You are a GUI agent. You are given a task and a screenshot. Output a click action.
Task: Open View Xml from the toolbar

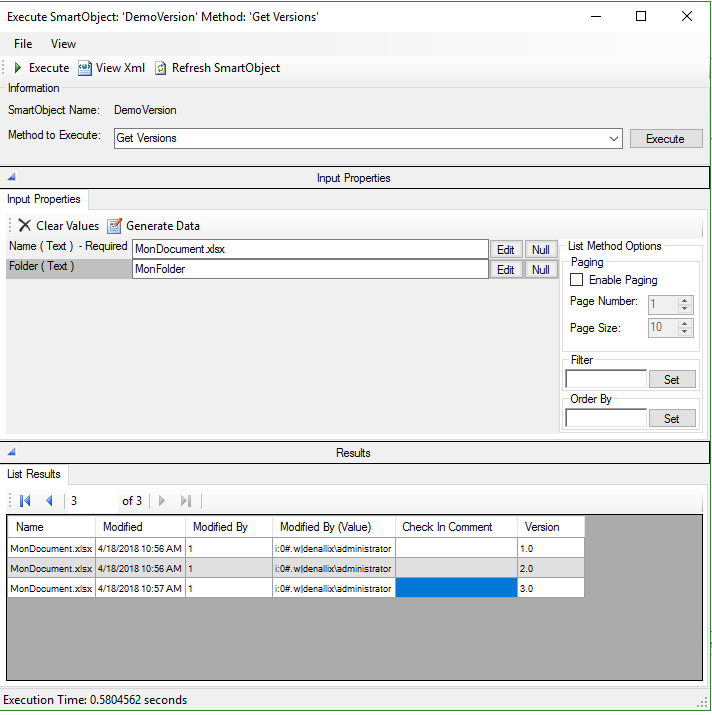(x=85, y=68)
